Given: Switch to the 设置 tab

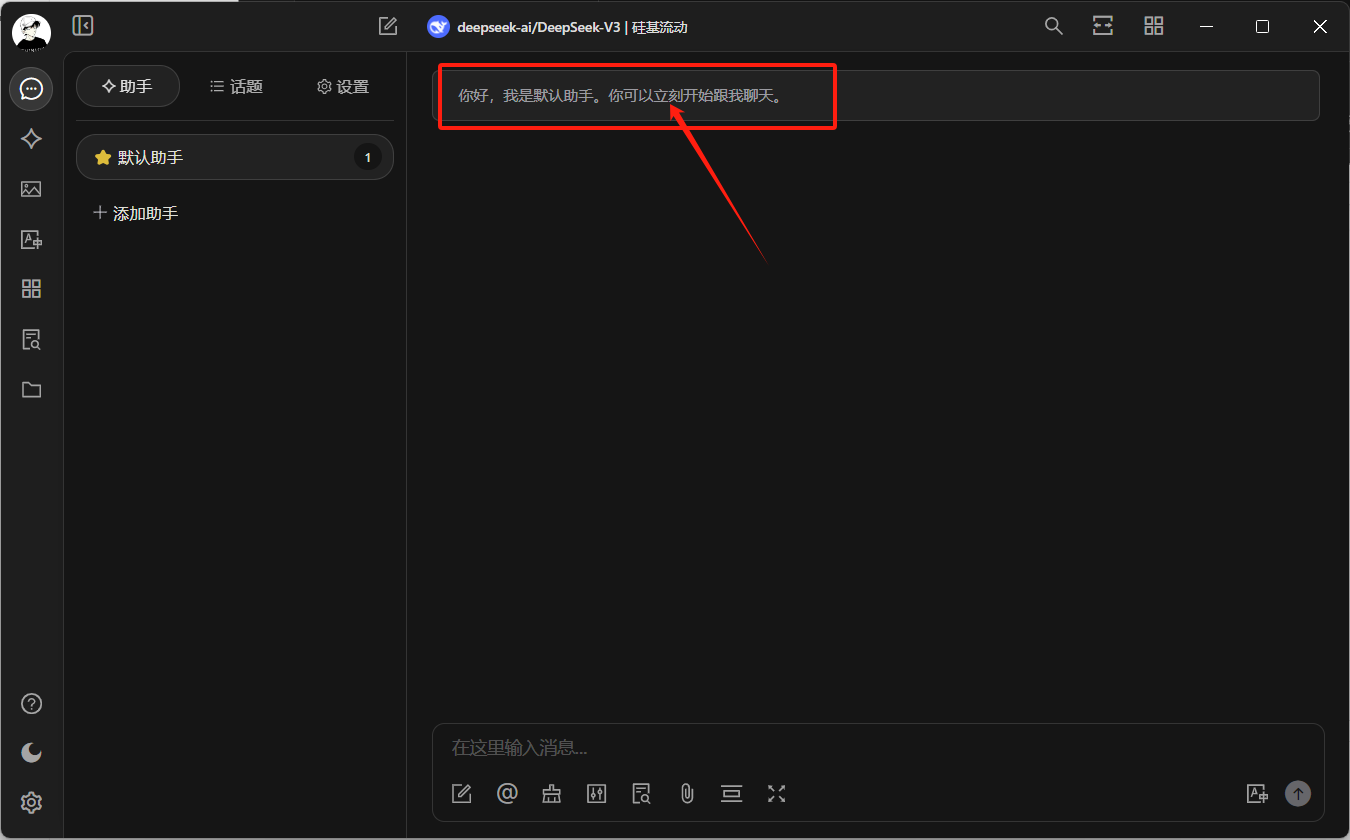Looking at the screenshot, I should coord(343,87).
